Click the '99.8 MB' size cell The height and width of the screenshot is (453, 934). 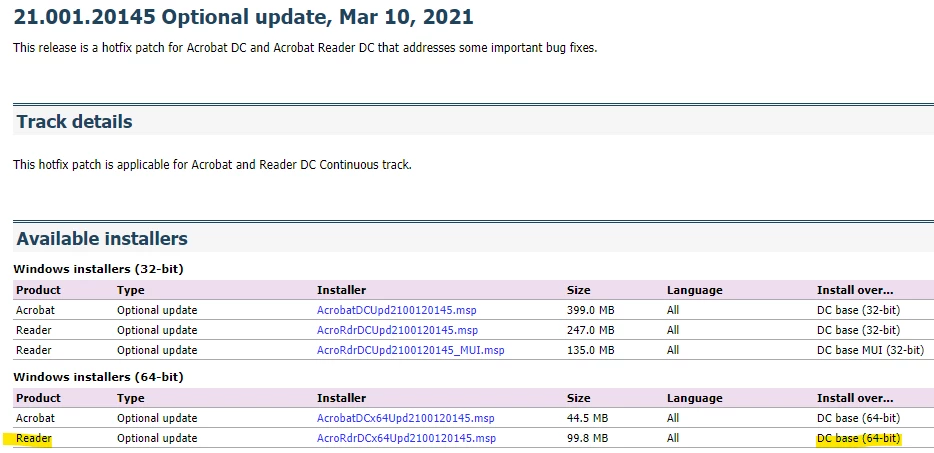587,438
